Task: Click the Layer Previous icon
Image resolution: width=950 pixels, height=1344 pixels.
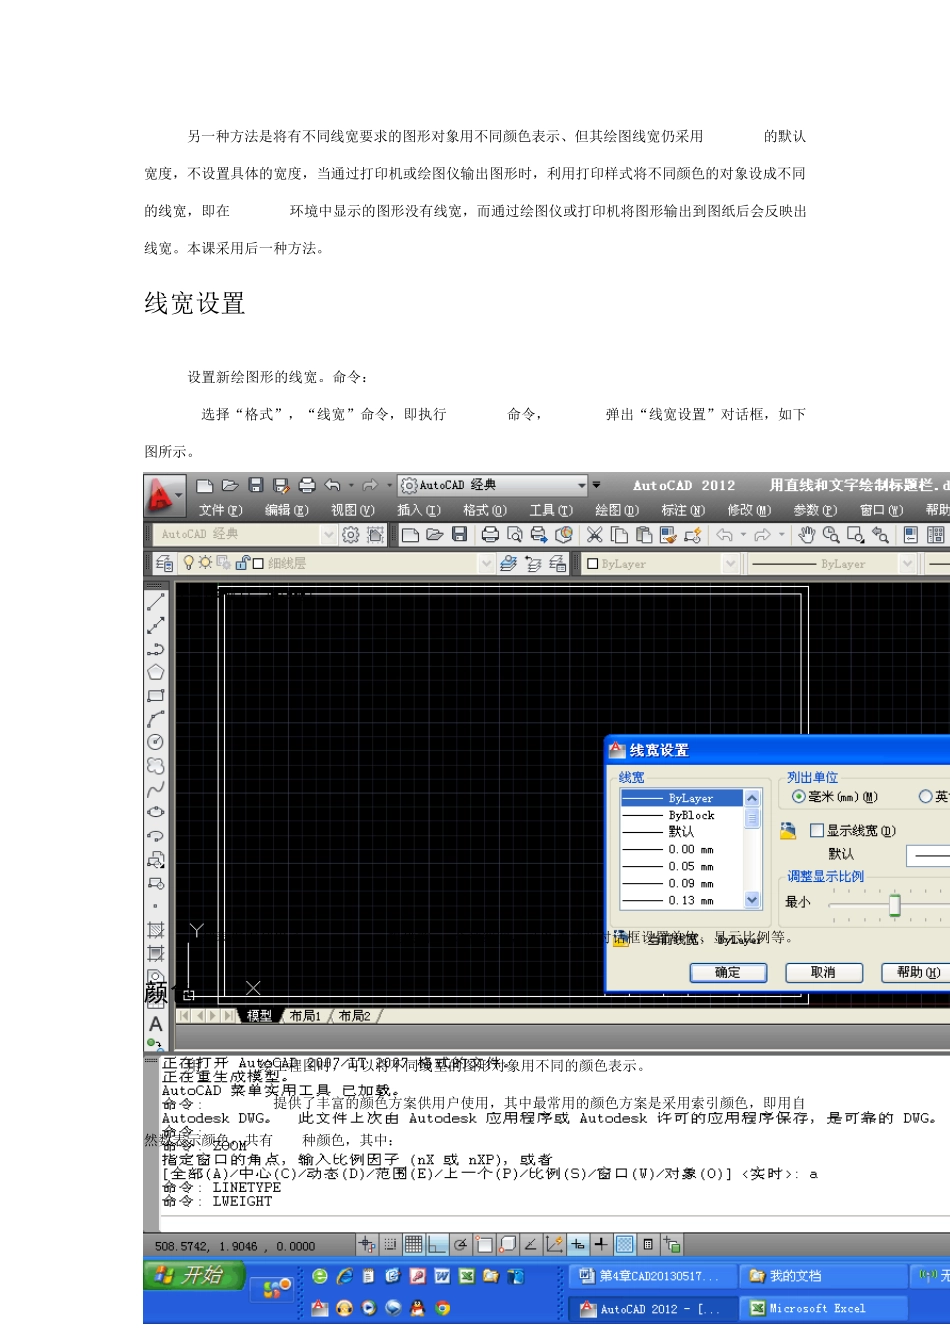Action: [x=533, y=564]
